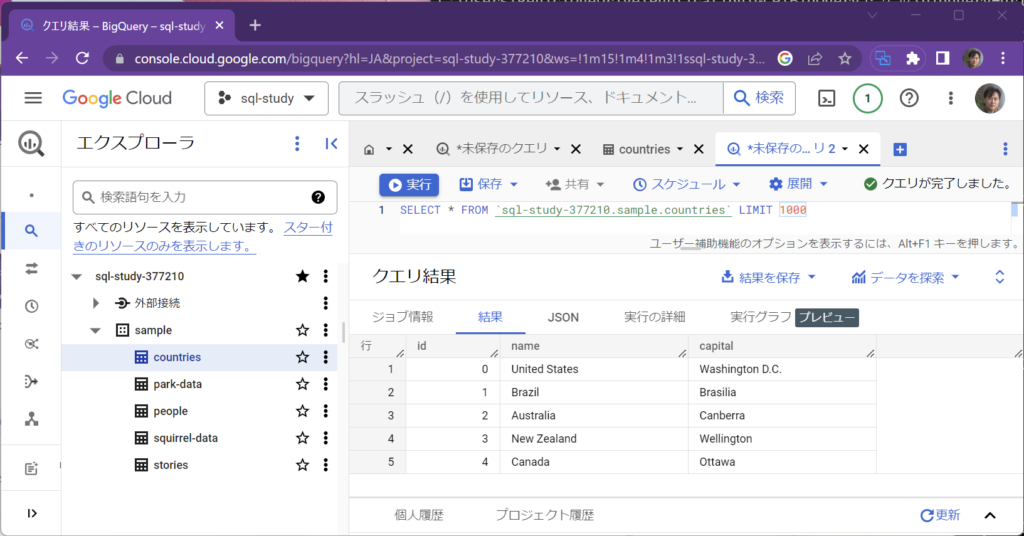This screenshot has width=1024, height=536.
Task: Add a new query tab with plus icon
Action: coord(900,150)
